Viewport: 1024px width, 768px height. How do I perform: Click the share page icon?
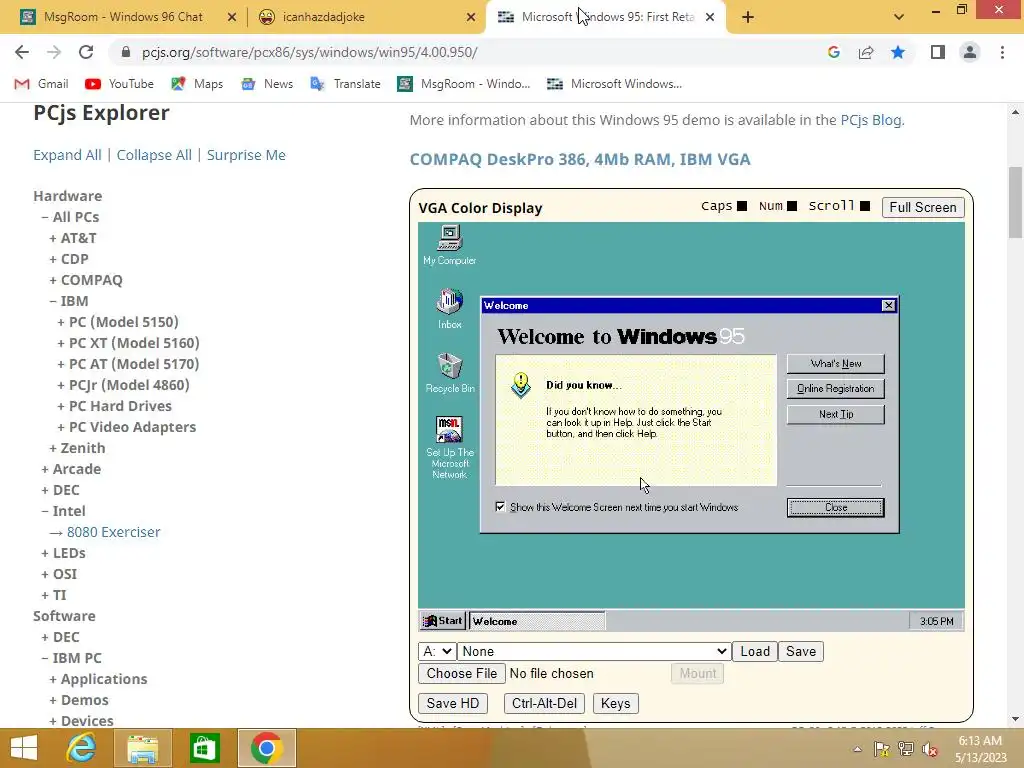pyautogui.click(x=866, y=52)
